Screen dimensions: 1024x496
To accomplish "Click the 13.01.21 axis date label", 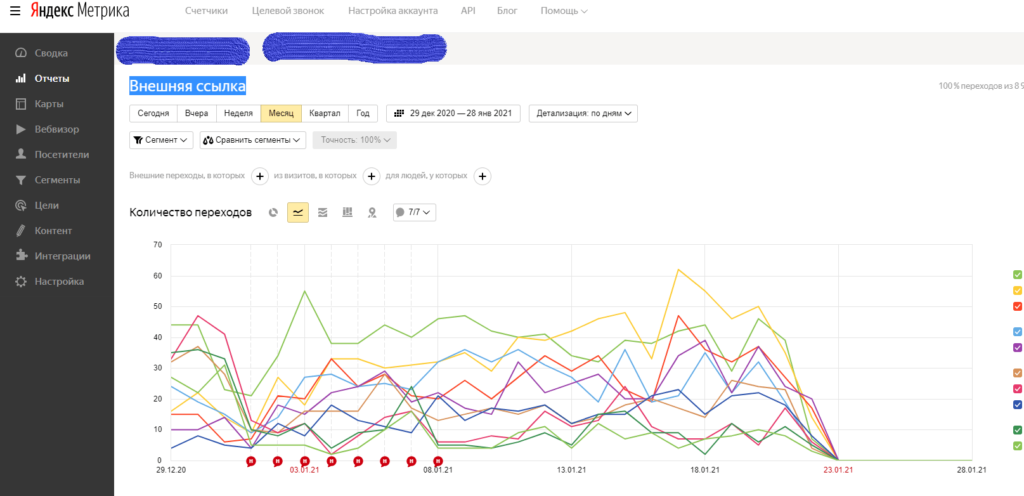I will coord(571,469).
